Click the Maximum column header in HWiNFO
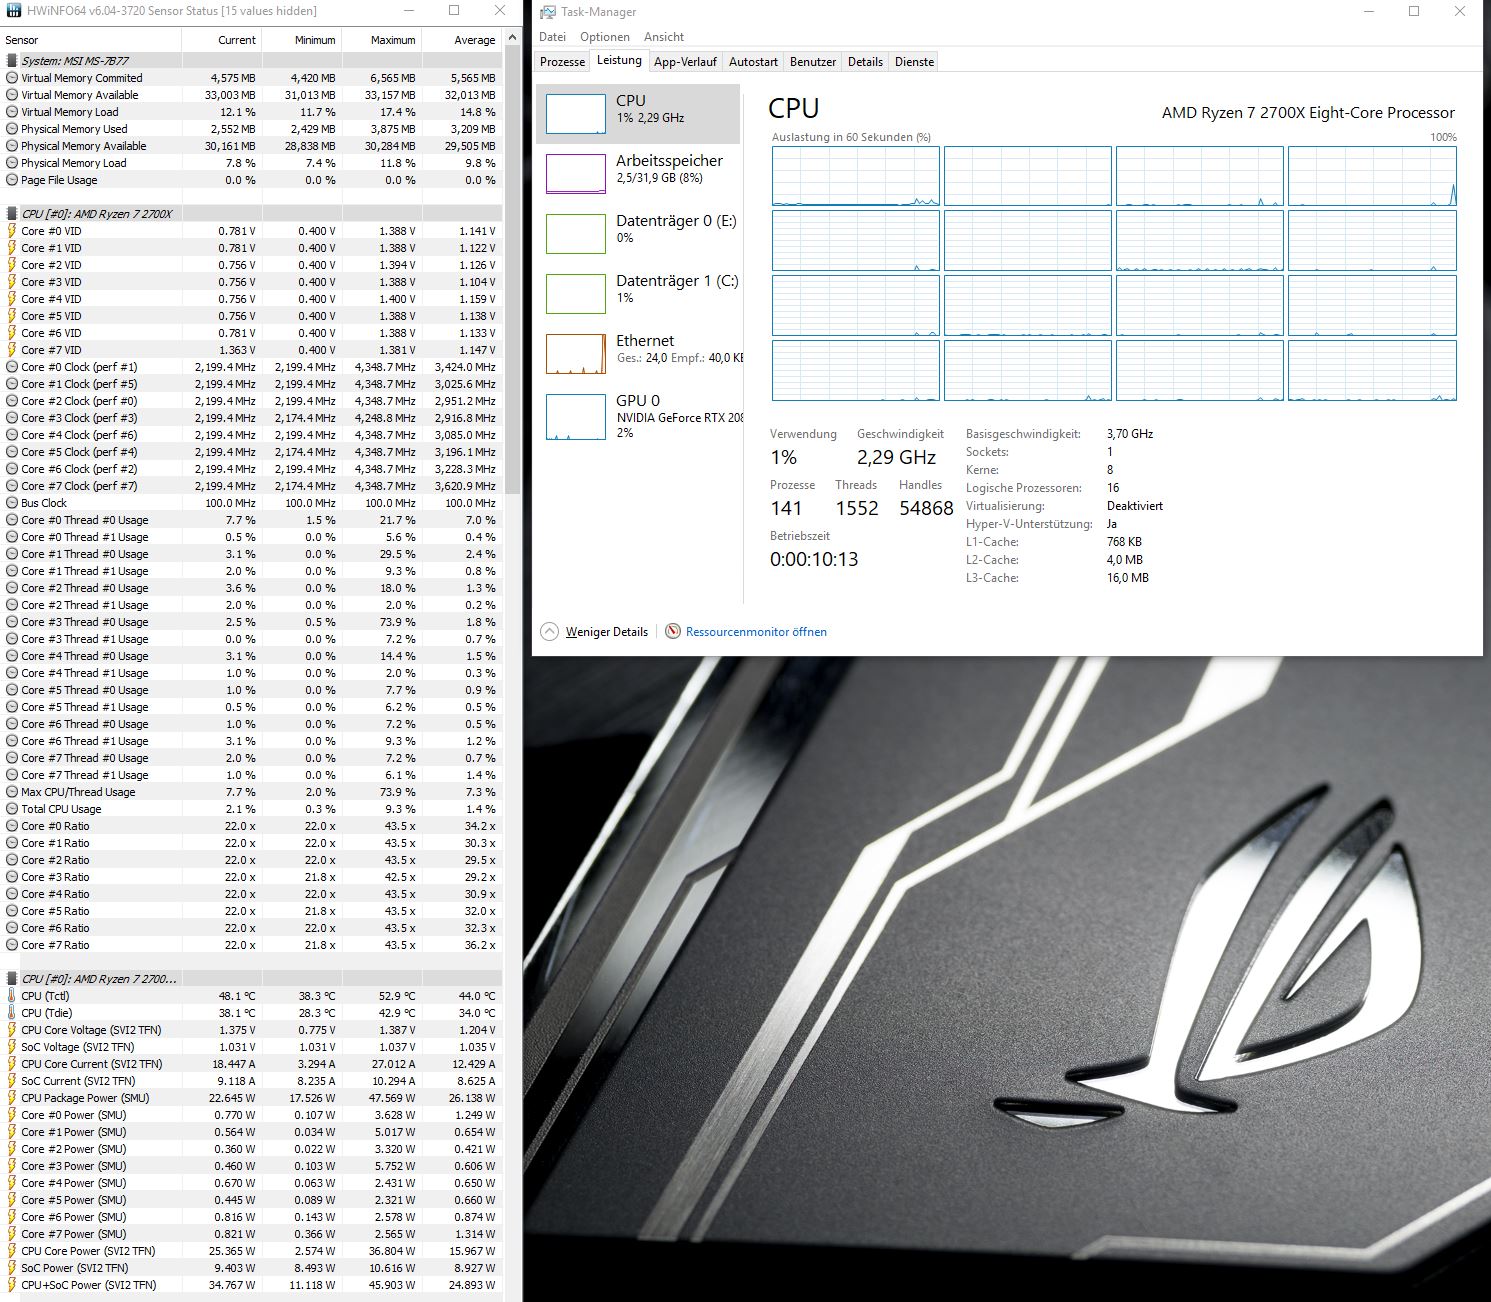Image resolution: width=1491 pixels, height=1302 pixels. 391,40
